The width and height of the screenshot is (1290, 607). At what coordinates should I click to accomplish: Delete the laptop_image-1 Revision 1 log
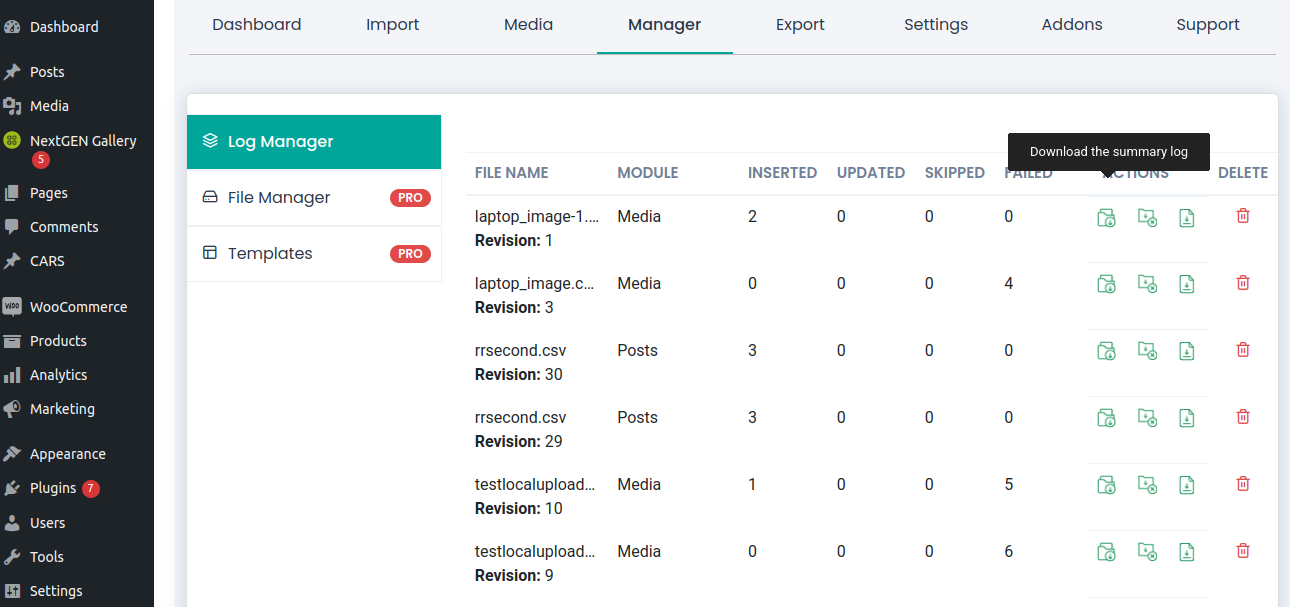[1243, 216]
